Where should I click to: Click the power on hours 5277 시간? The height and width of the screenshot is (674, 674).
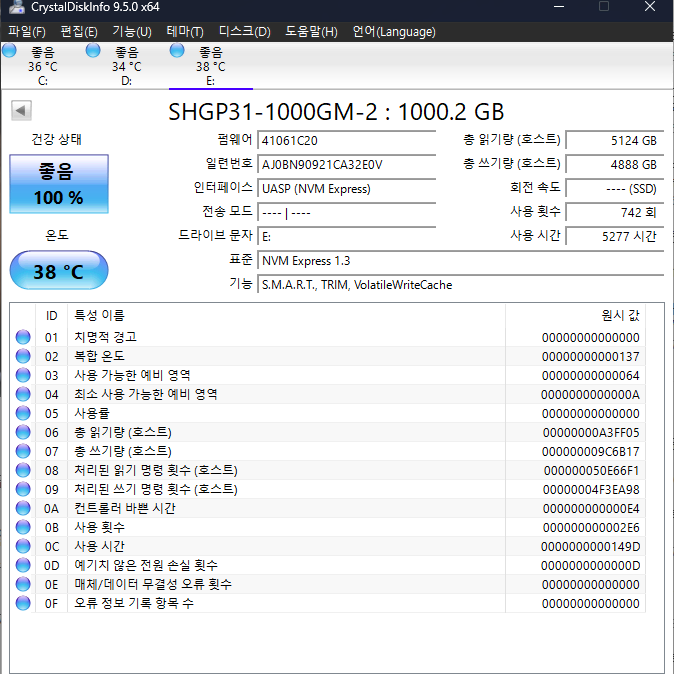(615, 237)
